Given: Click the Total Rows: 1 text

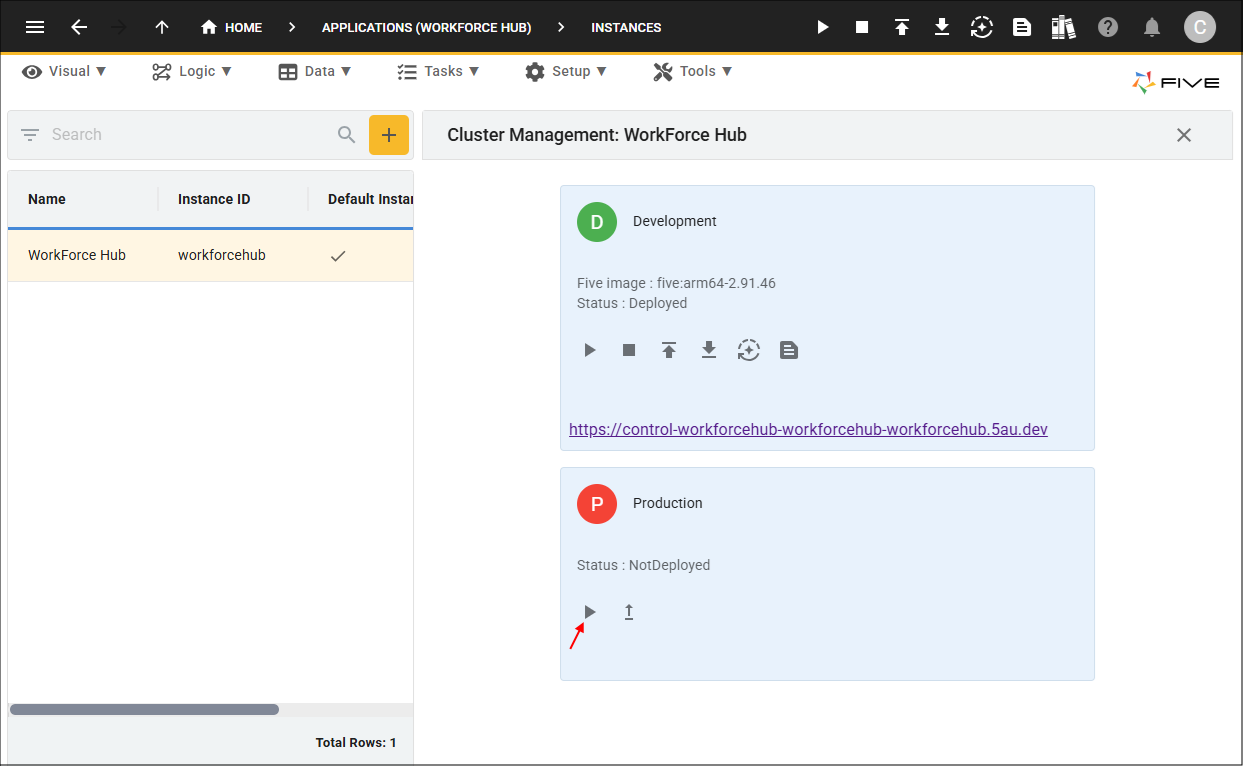Looking at the screenshot, I should [x=356, y=743].
